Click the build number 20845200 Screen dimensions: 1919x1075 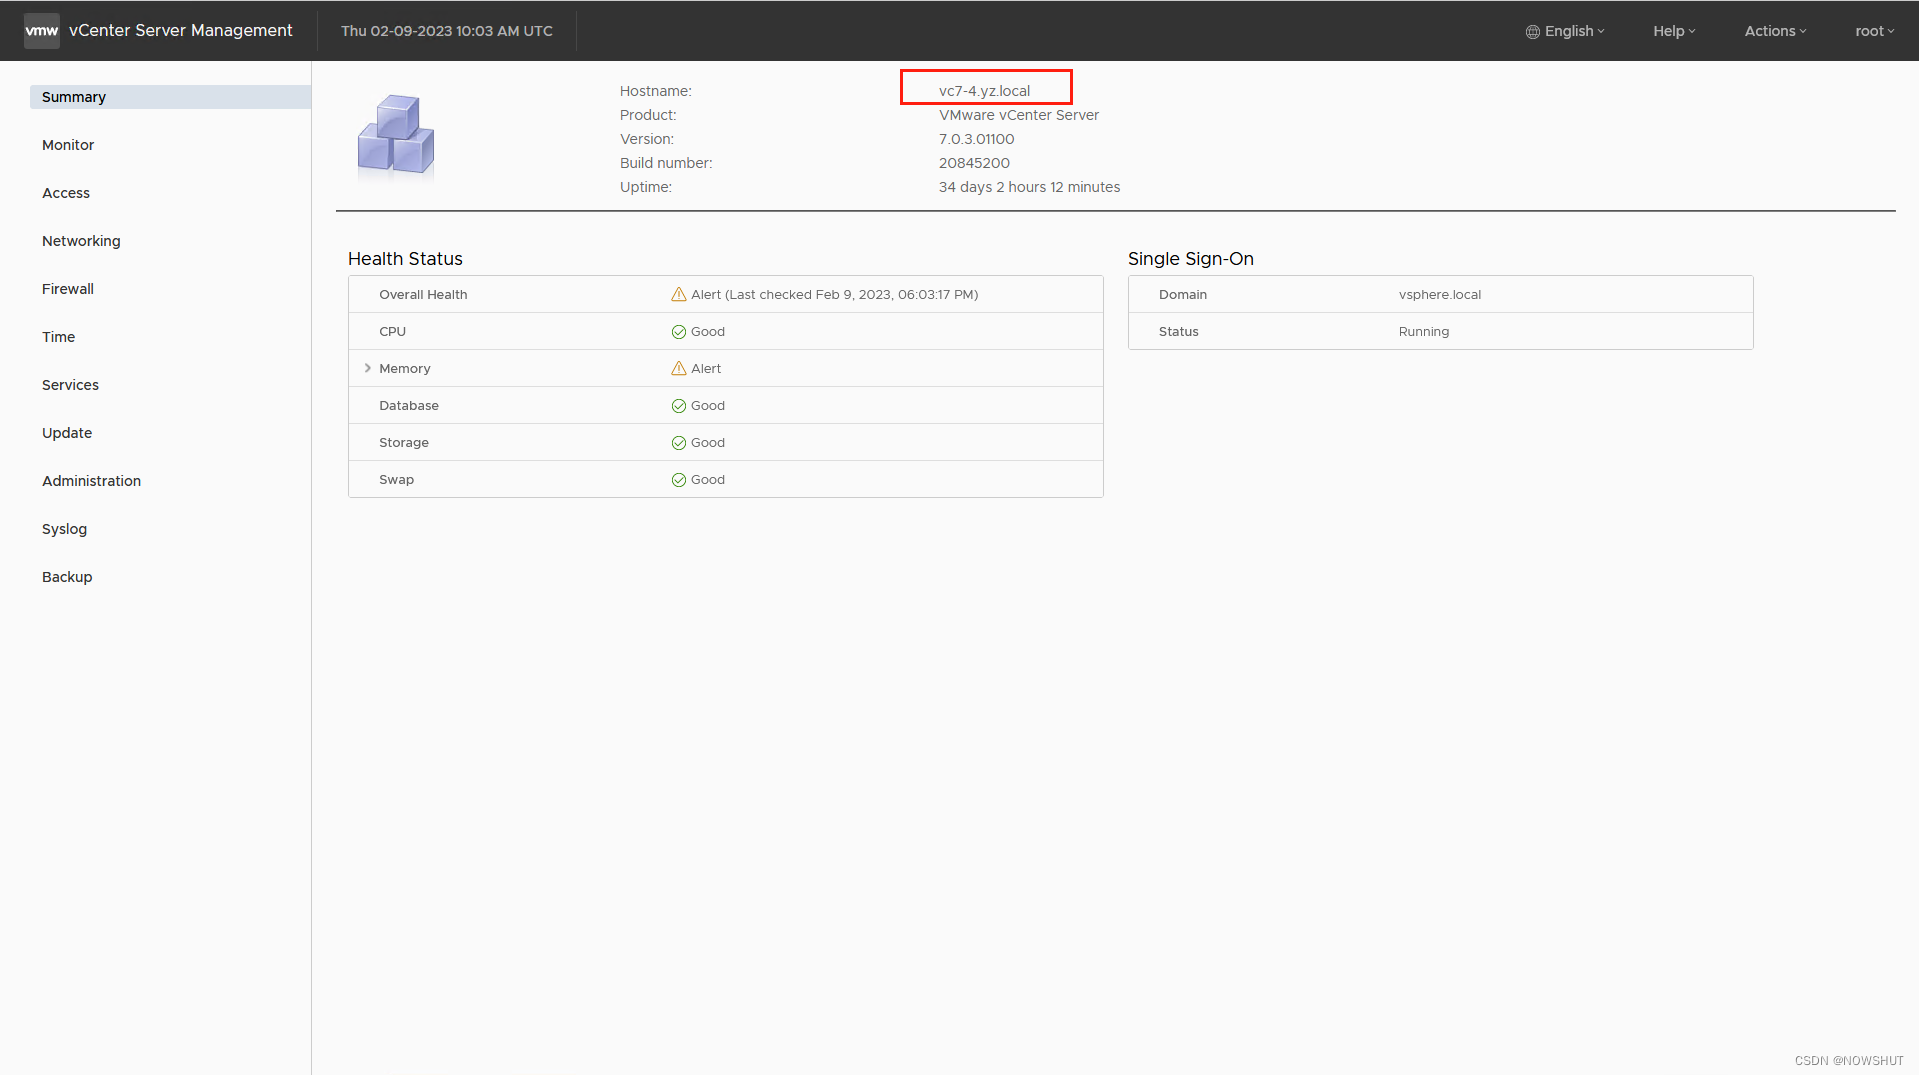click(x=974, y=163)
